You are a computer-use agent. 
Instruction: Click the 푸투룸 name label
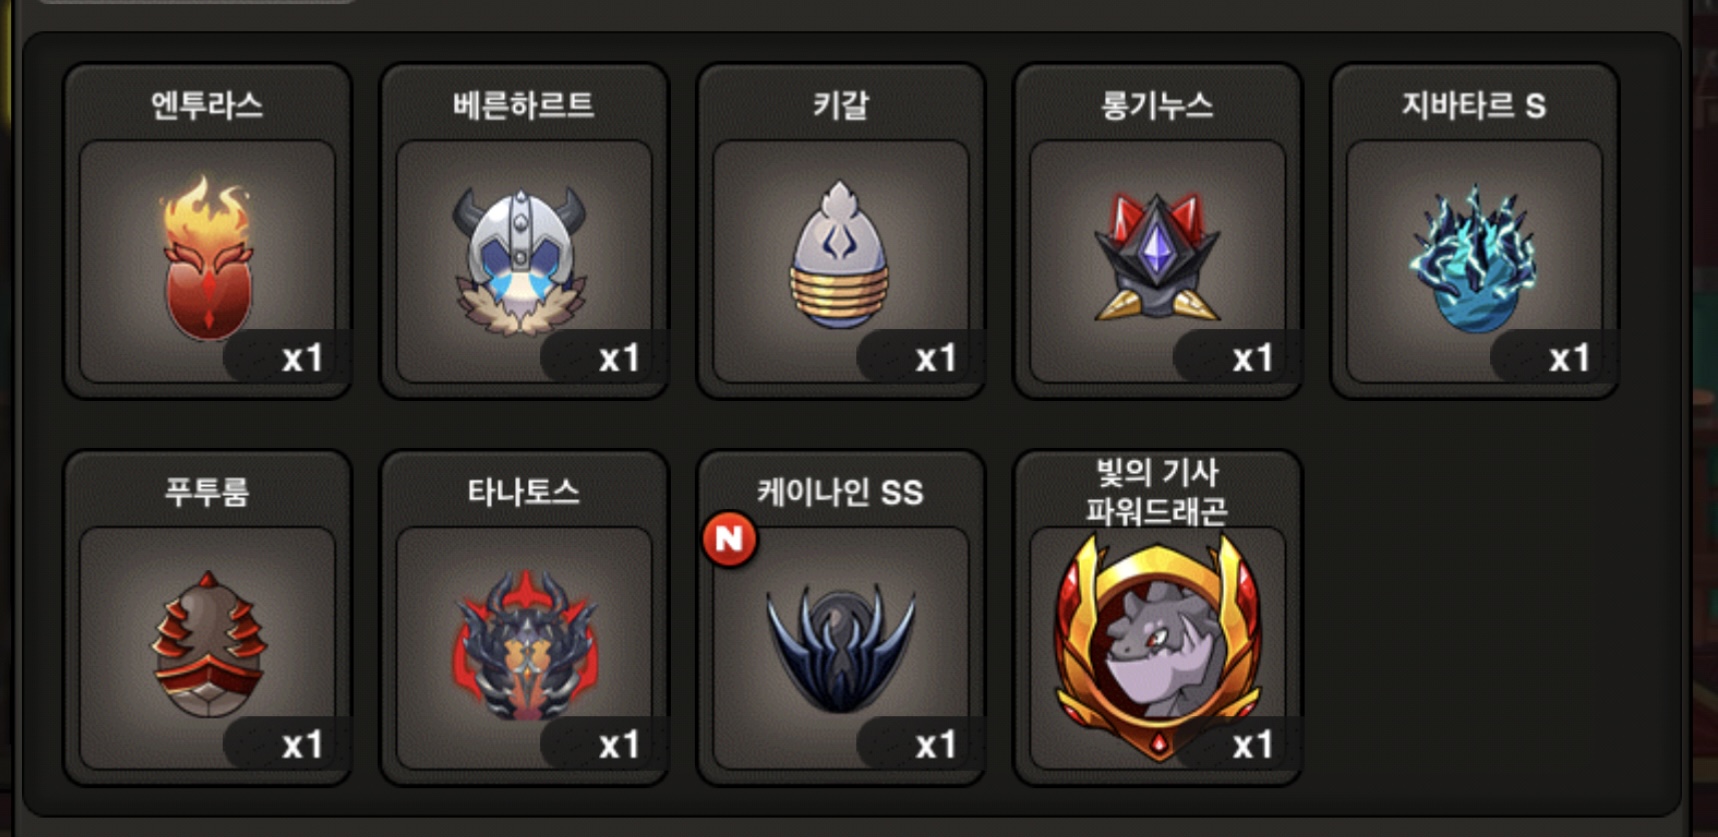(x=207, y=492)
